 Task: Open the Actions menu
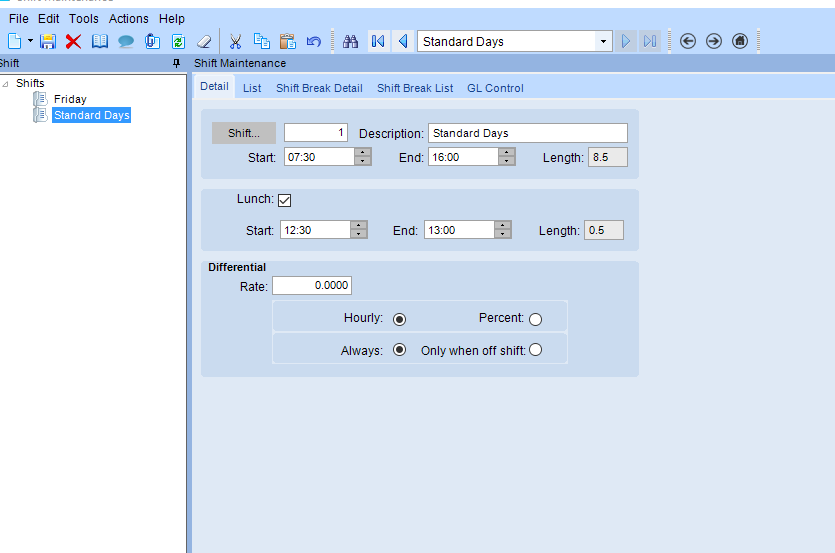[128, 19]
